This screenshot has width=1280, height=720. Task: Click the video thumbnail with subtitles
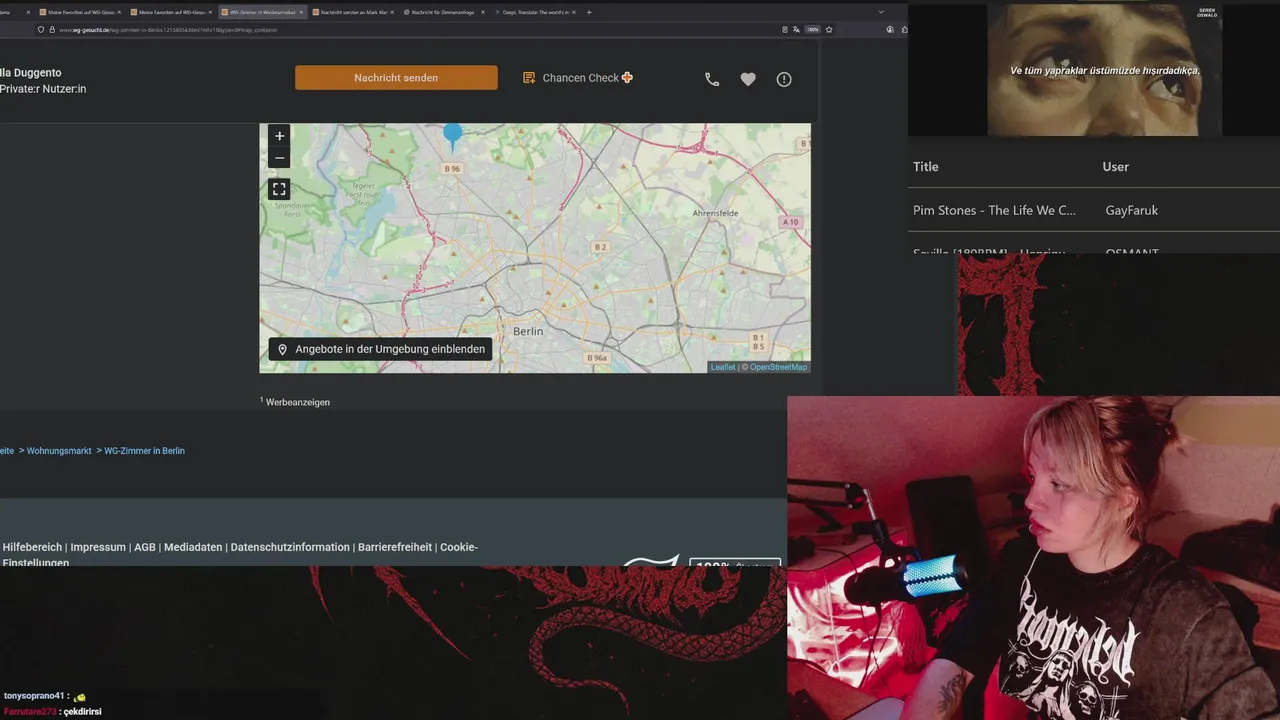pyautogui.click(x=1104, y=70)
